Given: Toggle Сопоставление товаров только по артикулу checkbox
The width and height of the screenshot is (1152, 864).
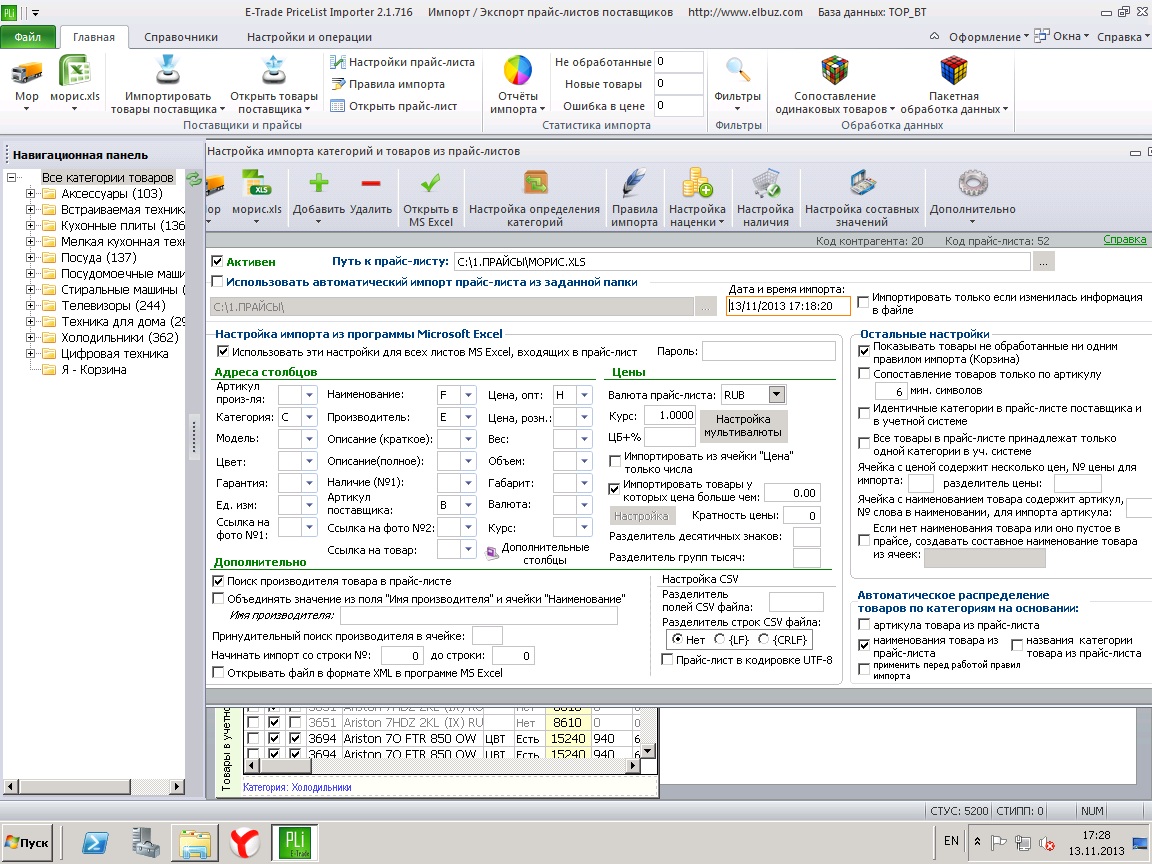Looking at the screenshot, I should [864, 374].
